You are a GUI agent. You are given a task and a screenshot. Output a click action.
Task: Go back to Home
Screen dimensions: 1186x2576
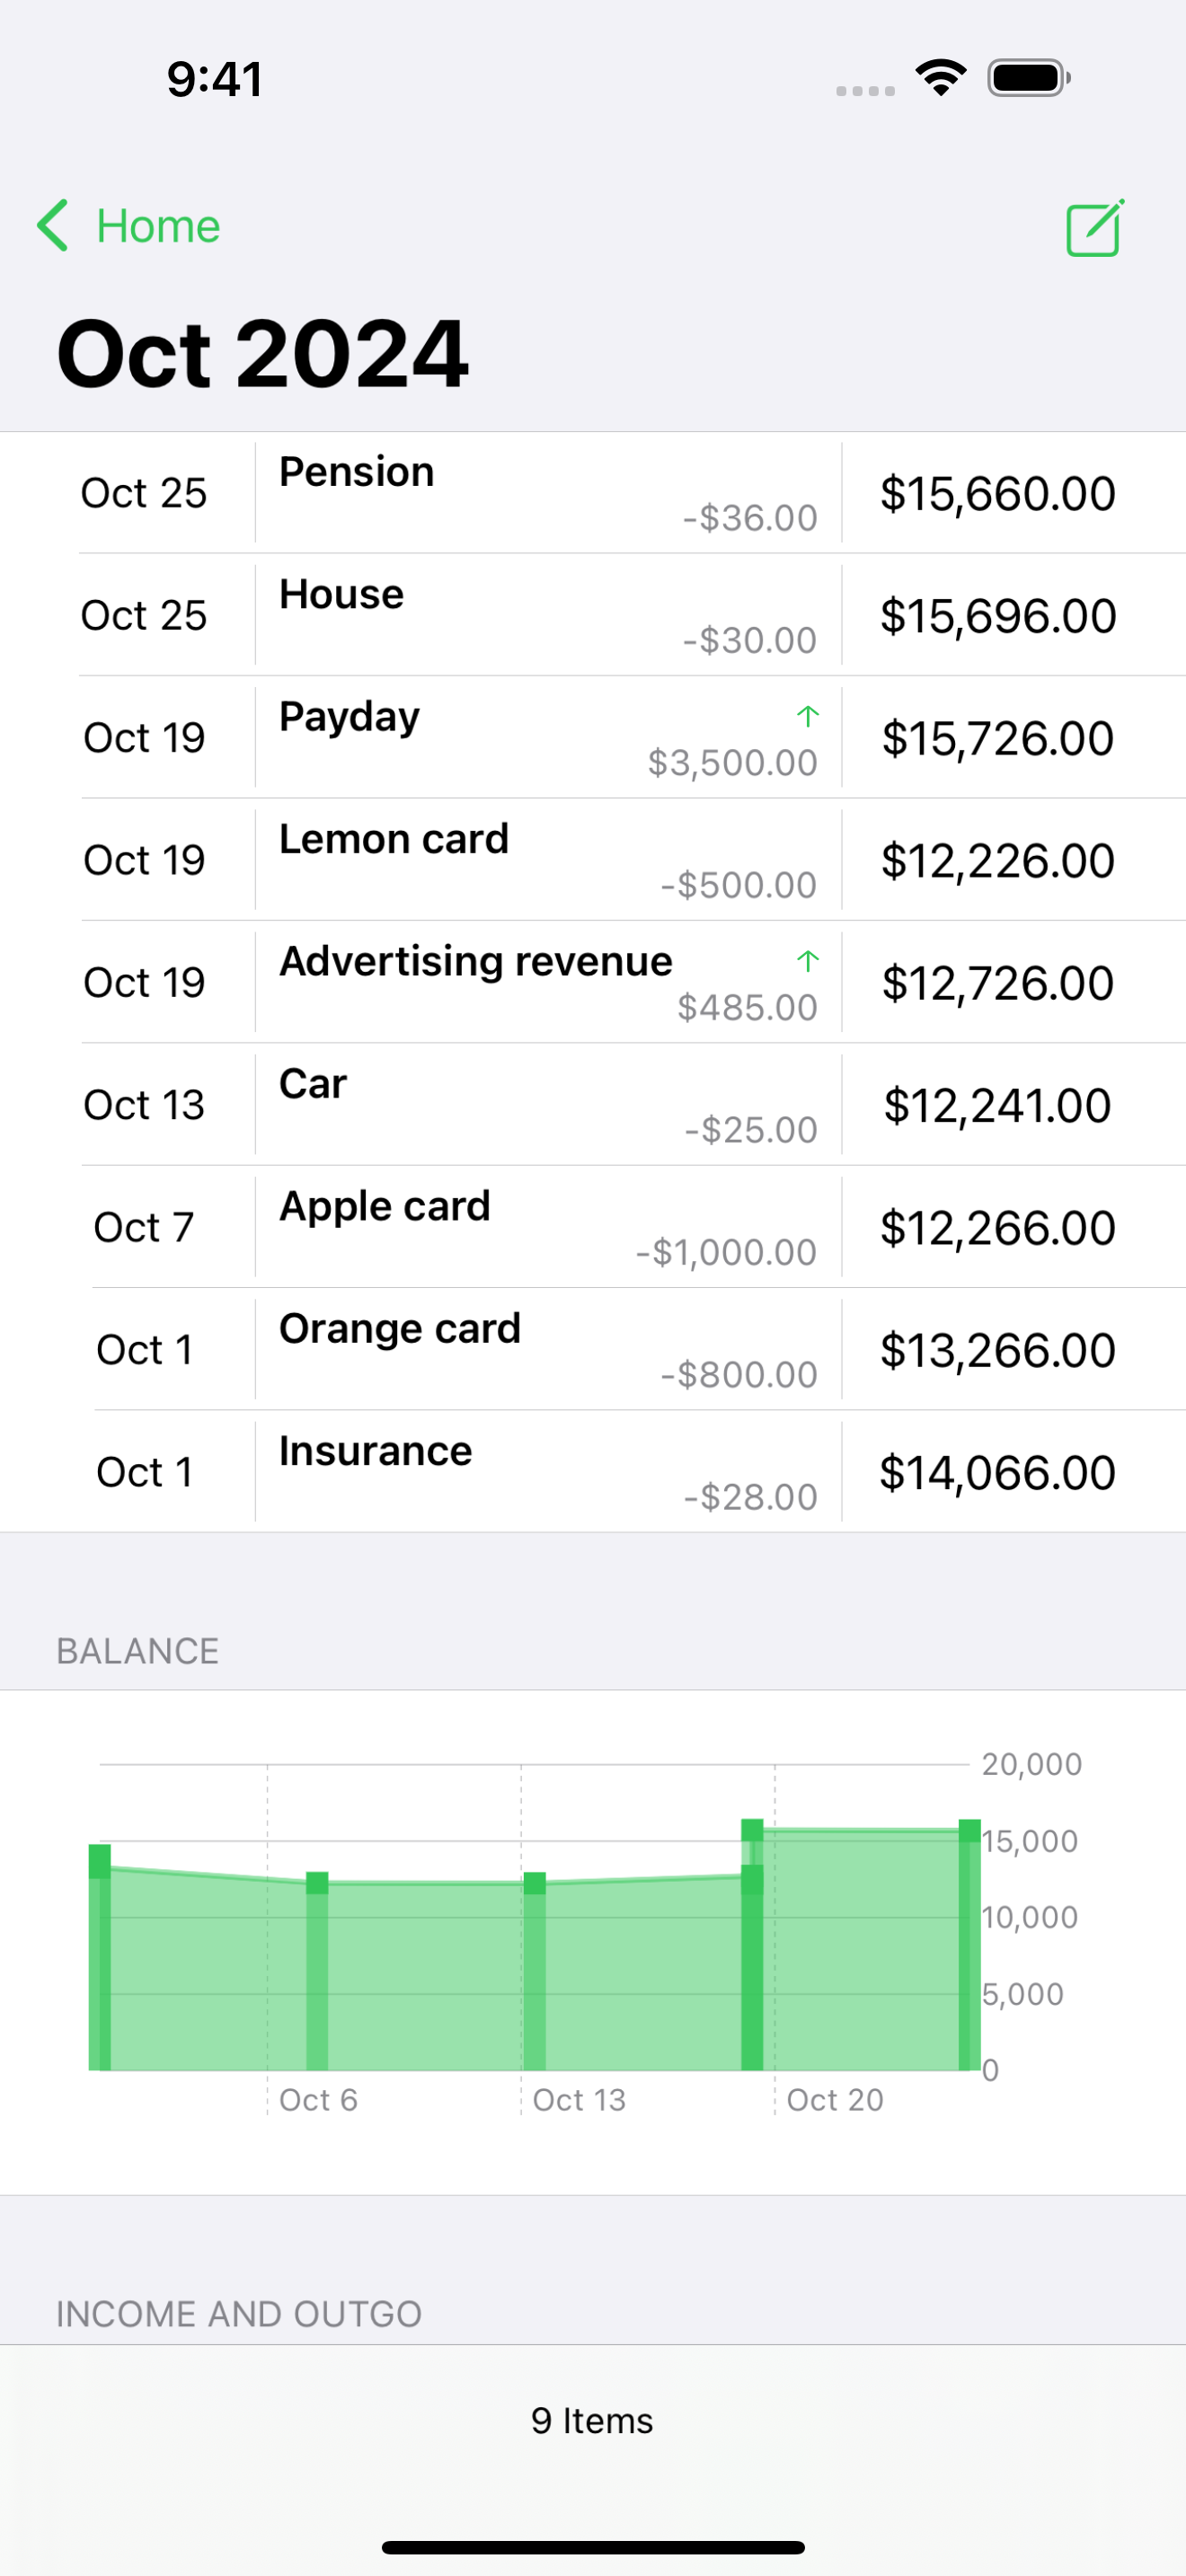pyautogui.click(x=158, y=226)
